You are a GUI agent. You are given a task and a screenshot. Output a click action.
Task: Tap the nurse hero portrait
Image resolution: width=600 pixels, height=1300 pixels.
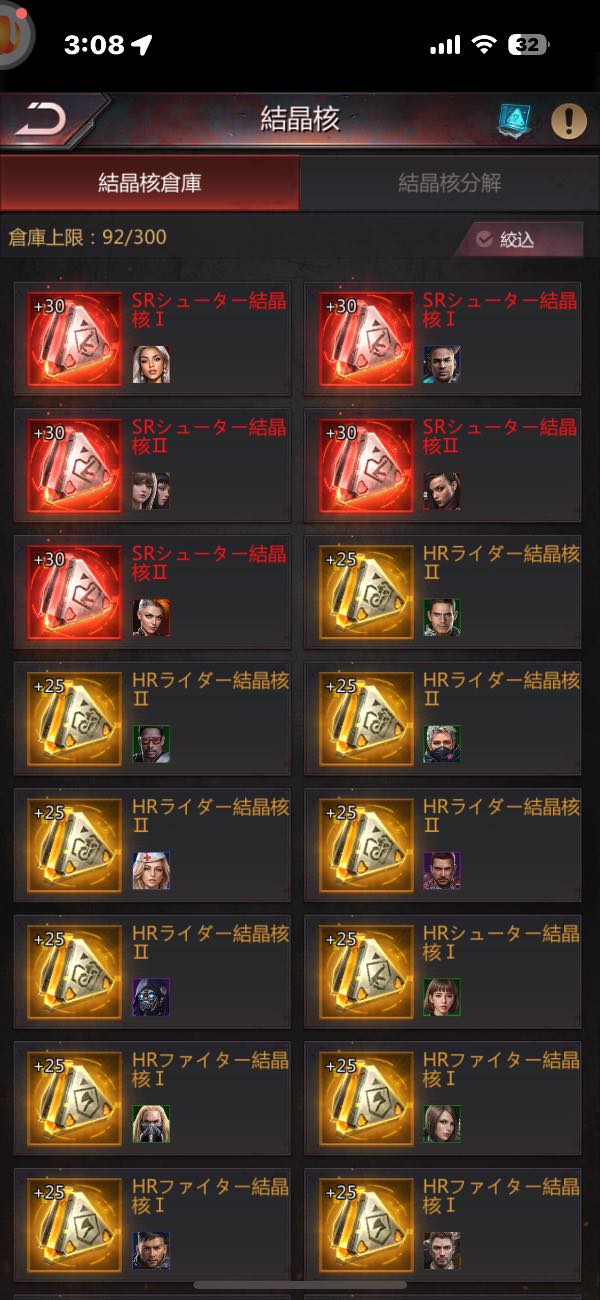tap(152, 870)
